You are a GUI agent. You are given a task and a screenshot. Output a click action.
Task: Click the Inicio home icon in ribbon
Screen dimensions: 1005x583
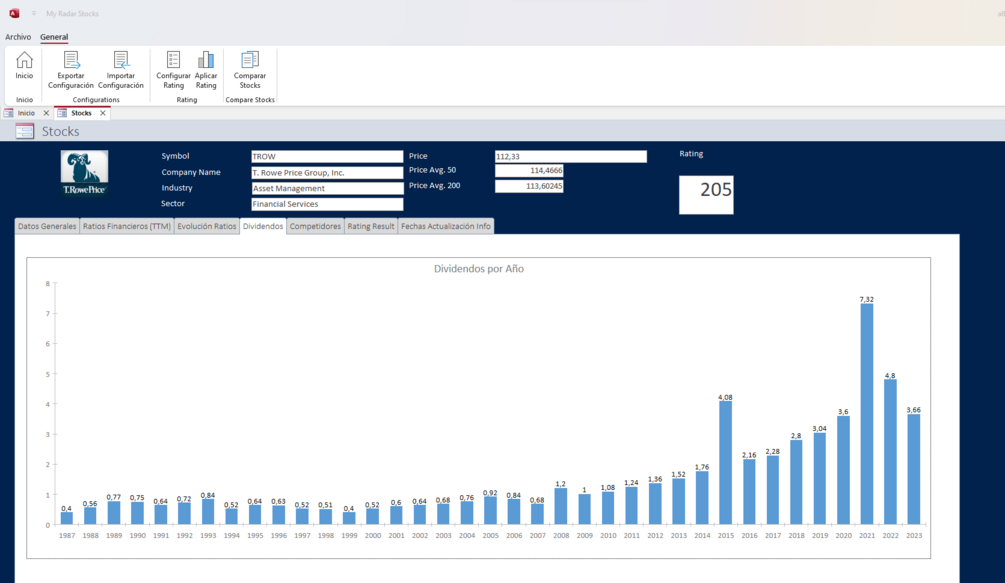pyautogui.click(x=24, y=65)
